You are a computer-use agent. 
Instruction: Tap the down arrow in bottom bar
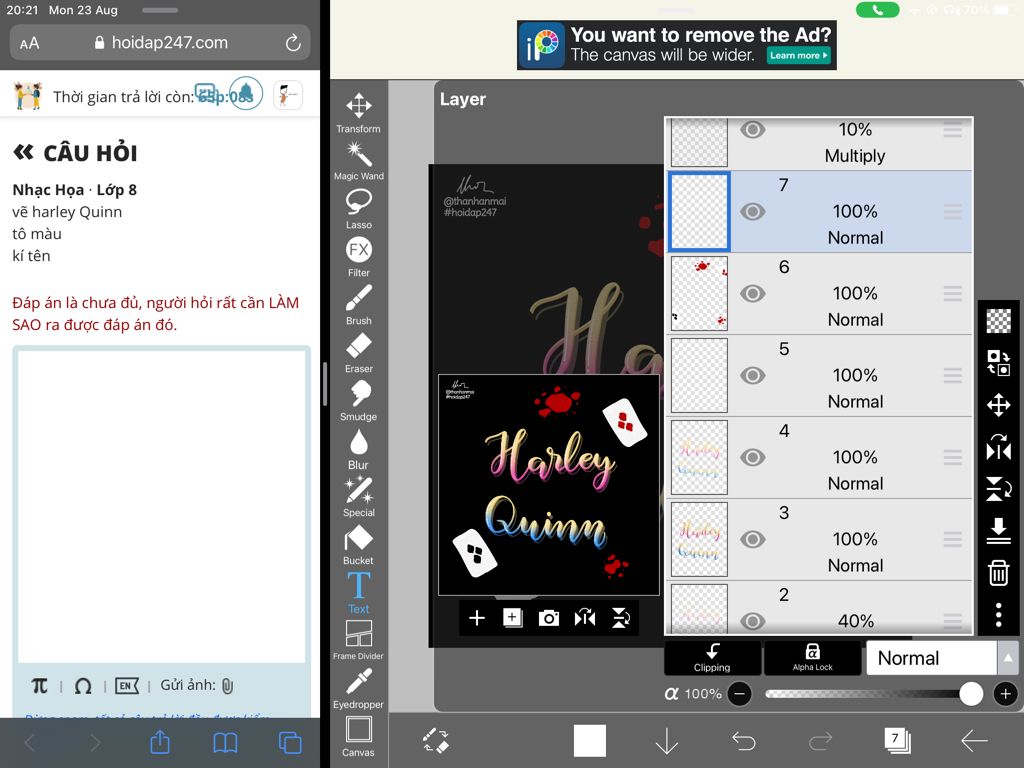[667, 741]
